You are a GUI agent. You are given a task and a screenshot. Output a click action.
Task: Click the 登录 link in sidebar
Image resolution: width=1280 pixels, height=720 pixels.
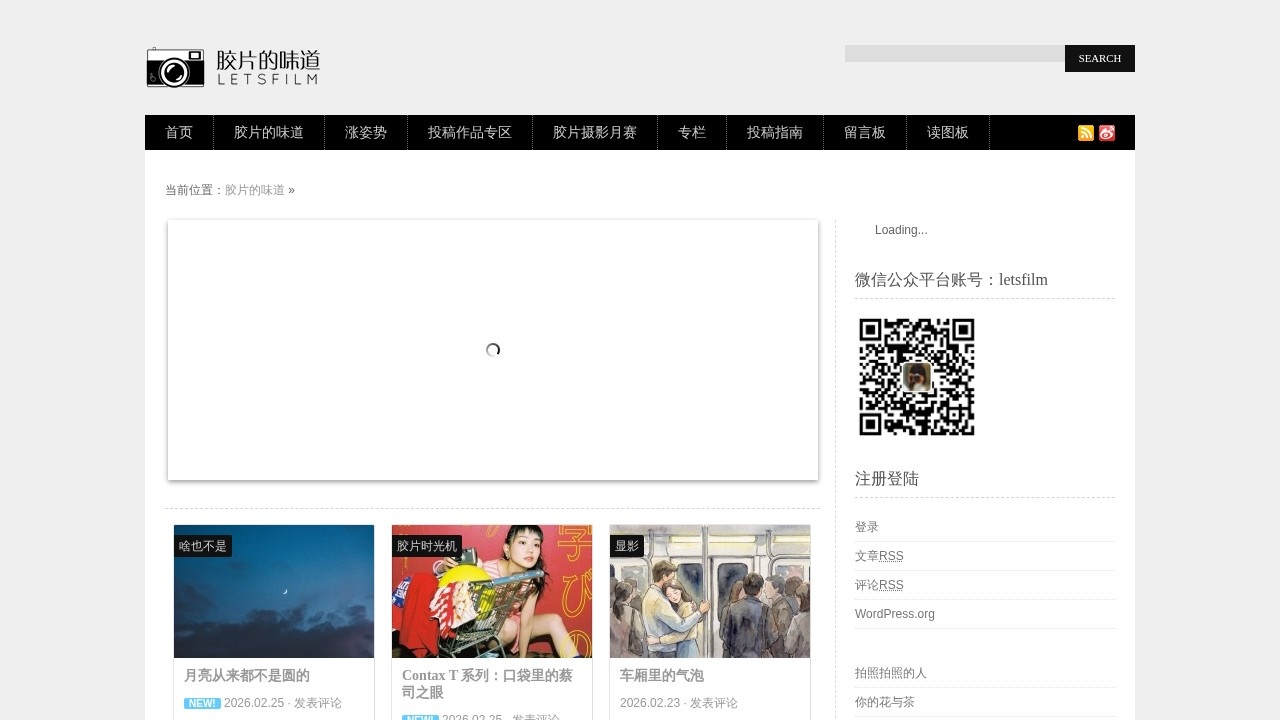867,527
